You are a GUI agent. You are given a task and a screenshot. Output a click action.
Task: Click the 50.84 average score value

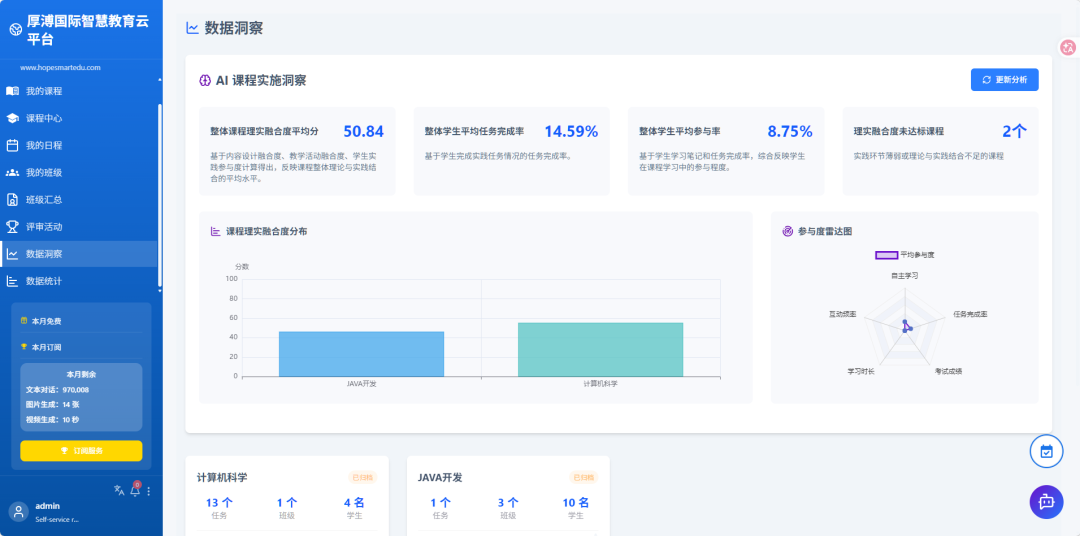click(x=363, y=132)
